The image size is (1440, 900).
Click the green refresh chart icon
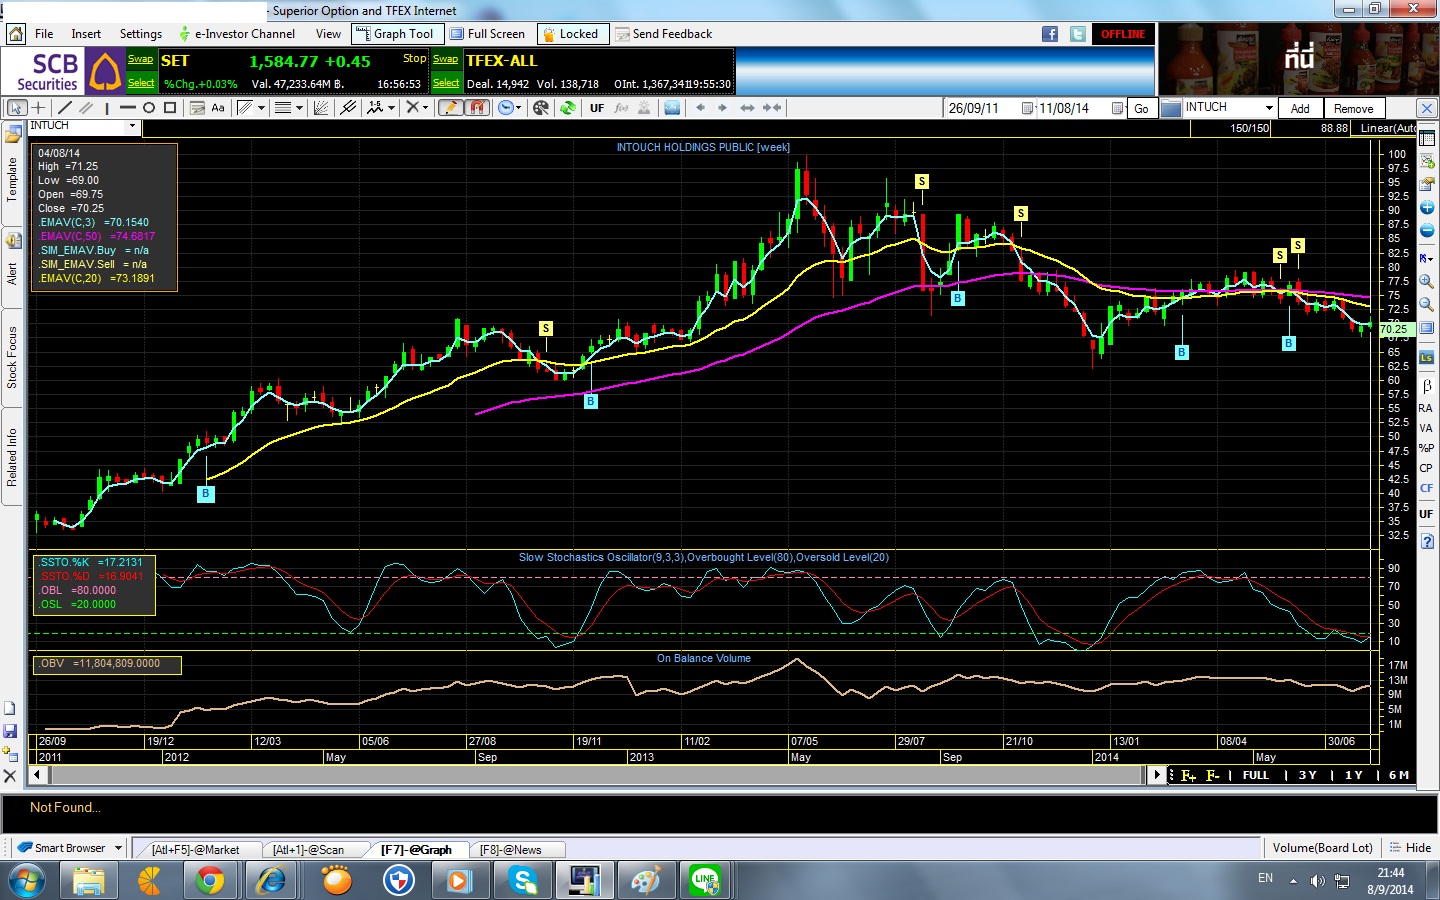point(568,108)
